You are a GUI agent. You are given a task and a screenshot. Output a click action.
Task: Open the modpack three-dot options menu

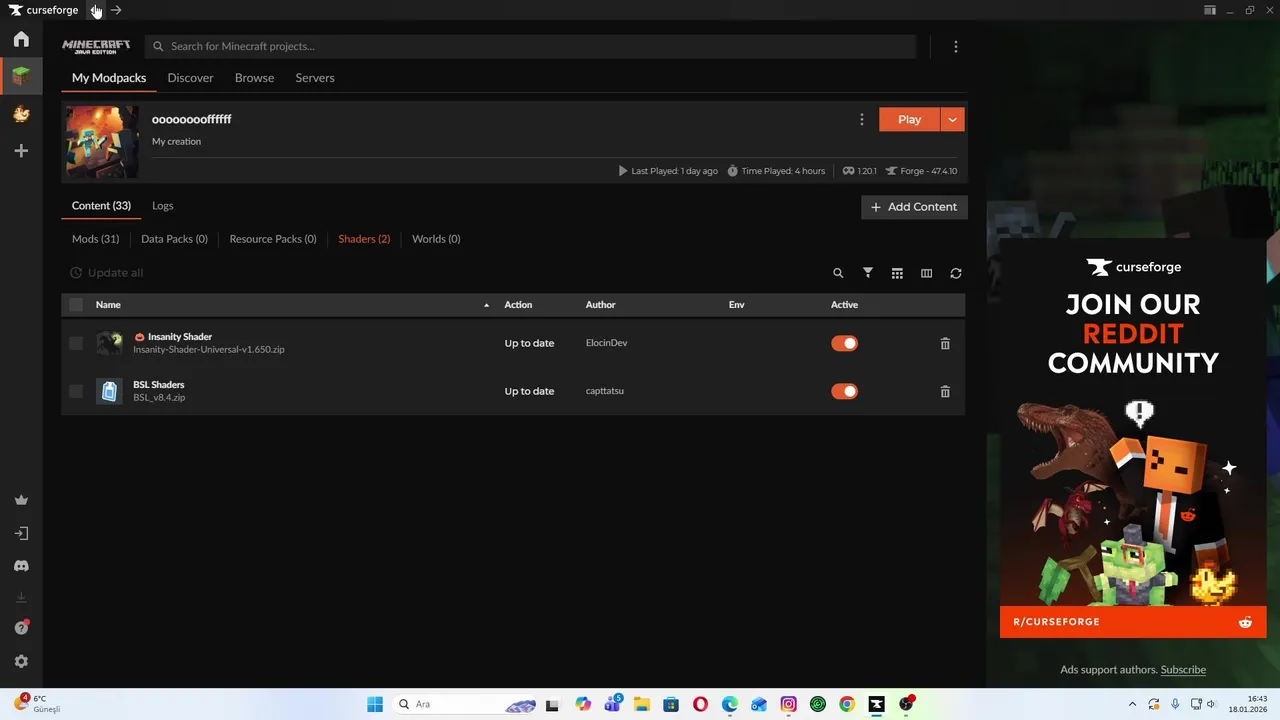click(862, 119)
